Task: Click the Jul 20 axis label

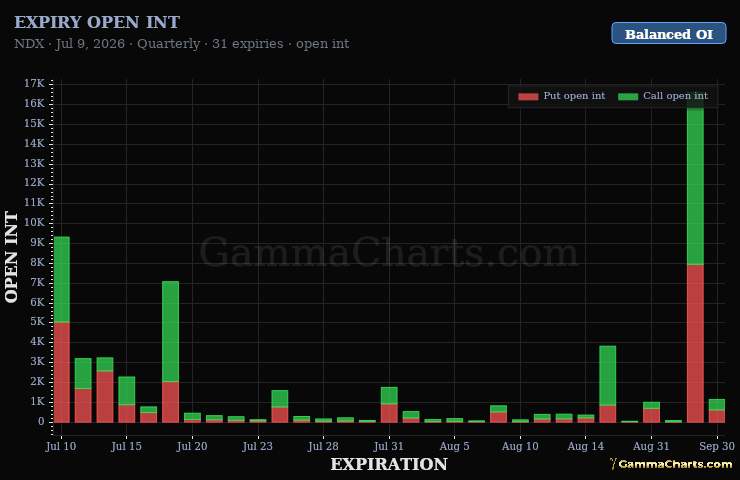Action: [192, 446]
